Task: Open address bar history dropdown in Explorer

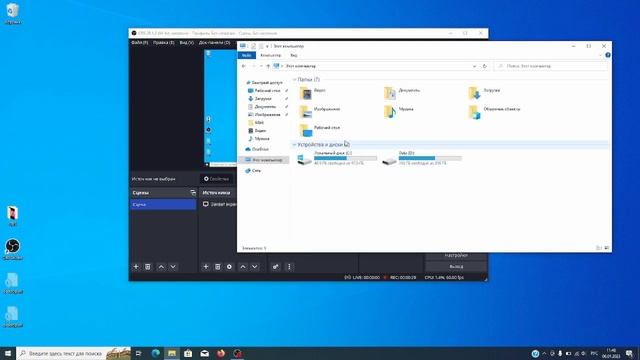Action: click(x=474, y=66)
